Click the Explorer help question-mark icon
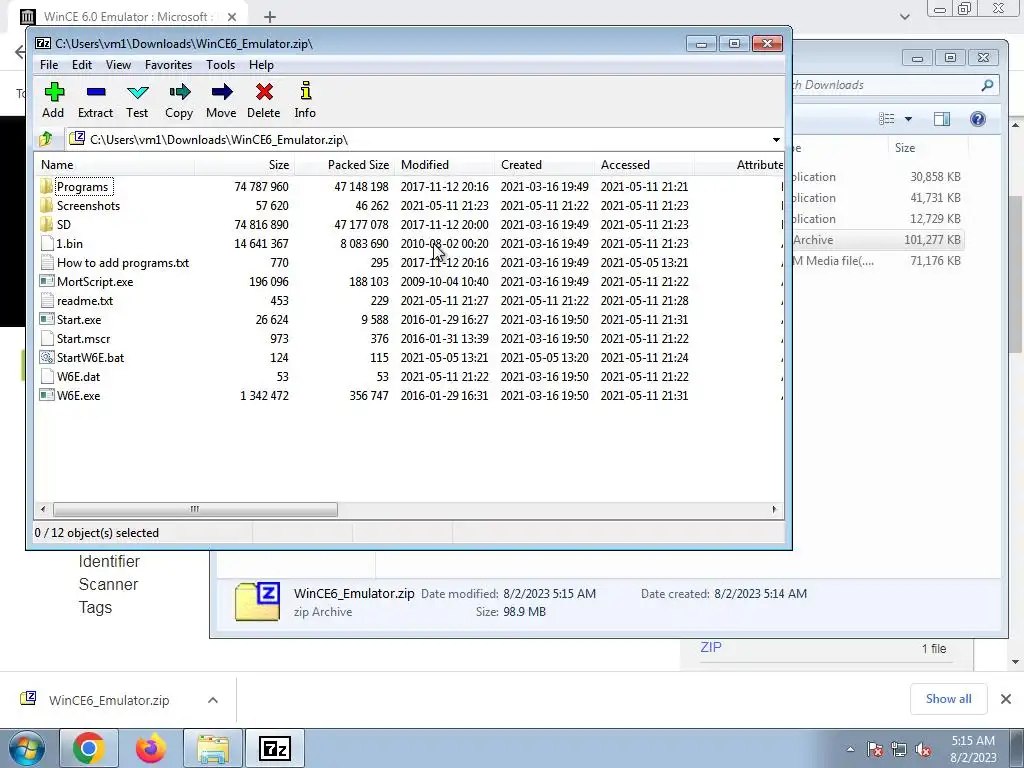Viewport: 1024px width, 768px height. 978,119
